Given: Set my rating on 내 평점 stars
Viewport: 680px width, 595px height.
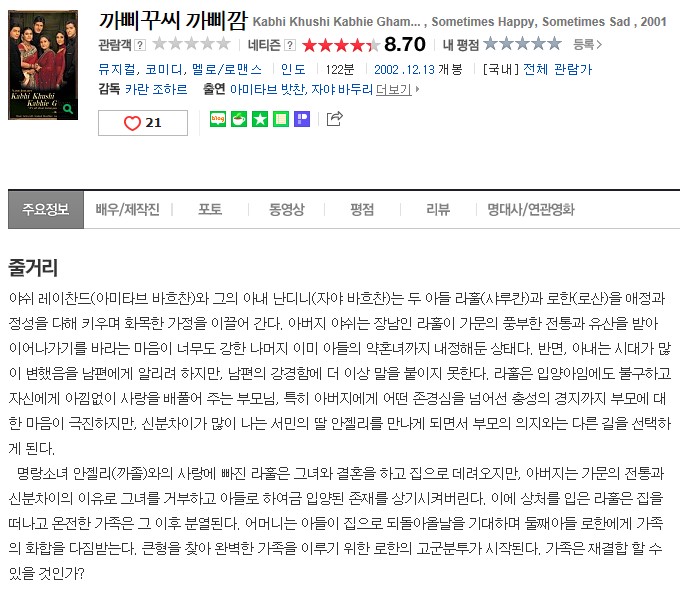Looking at the screenshot, I should pyautogui.click(x=522, y=44).
